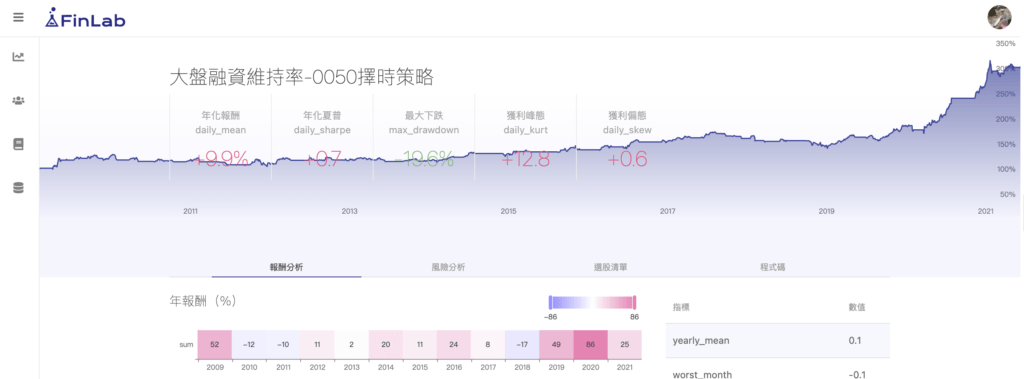Viewport: 1024px width, 379px height.
Task: Click the 年化報酬 daily_mean stat
Action: pyautogui.click(x=221, y=137)
